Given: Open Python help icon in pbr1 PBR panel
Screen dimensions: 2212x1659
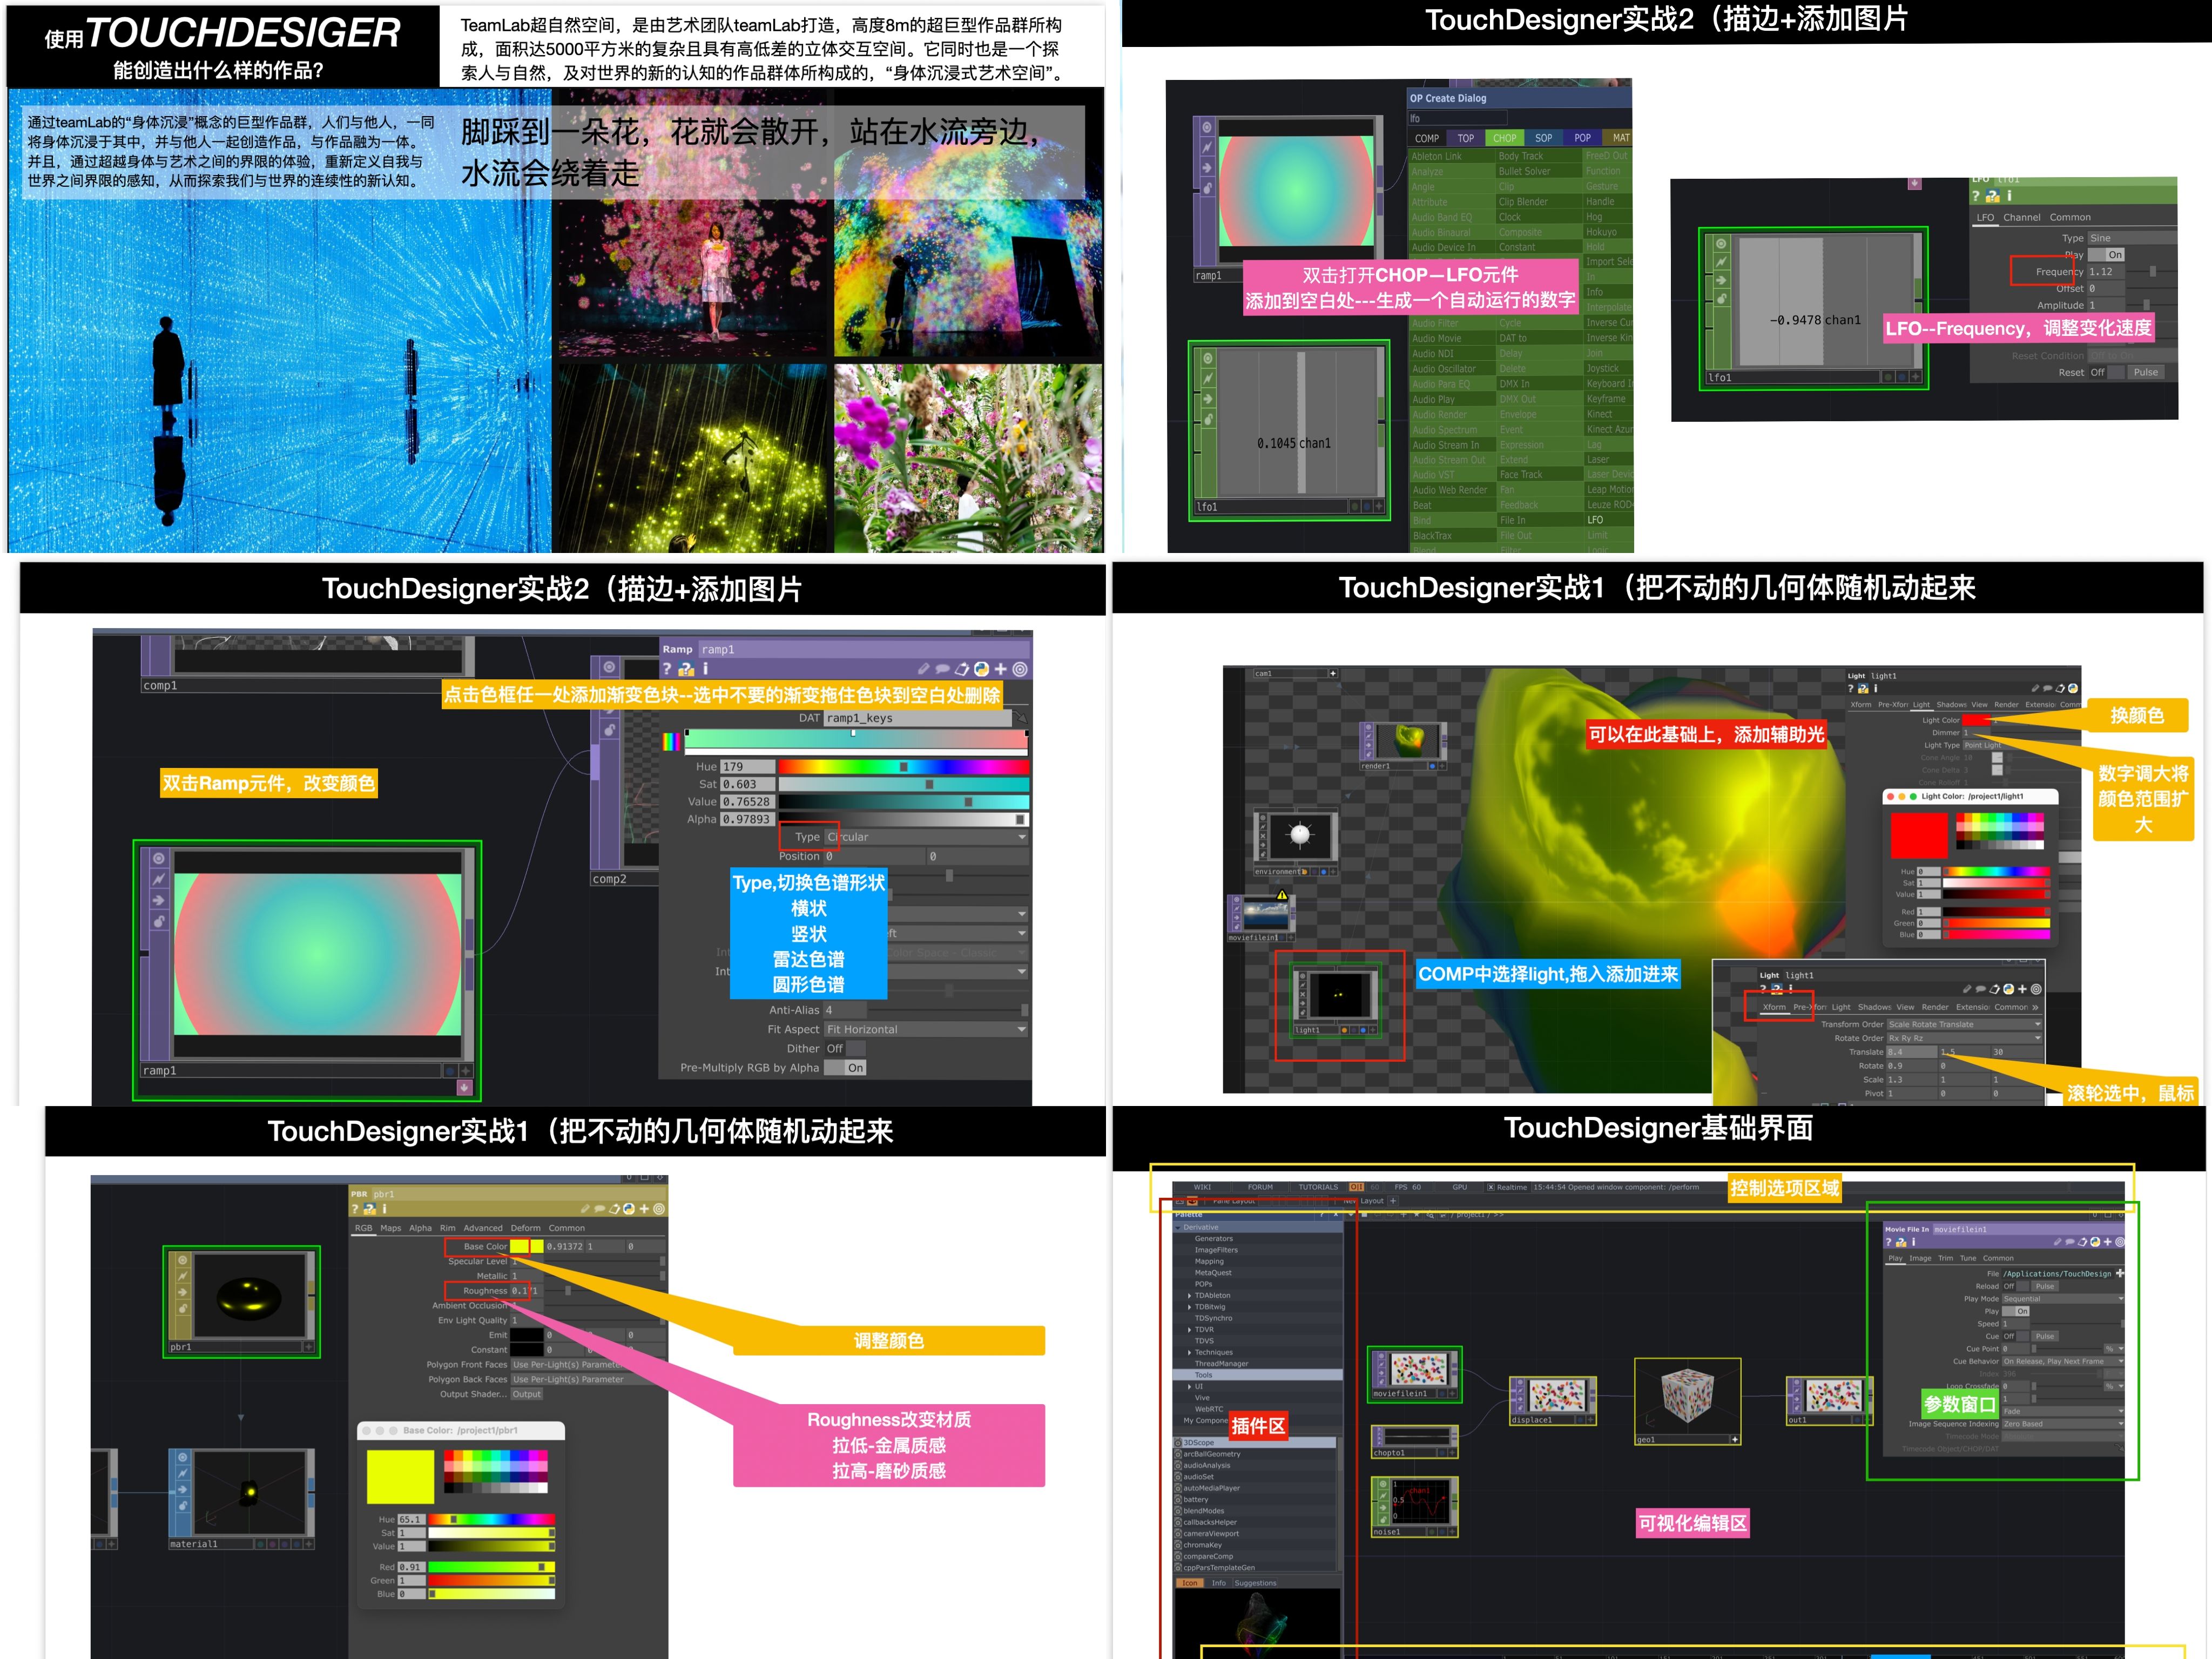Looking at the screenshot, I should point(369,1209).
